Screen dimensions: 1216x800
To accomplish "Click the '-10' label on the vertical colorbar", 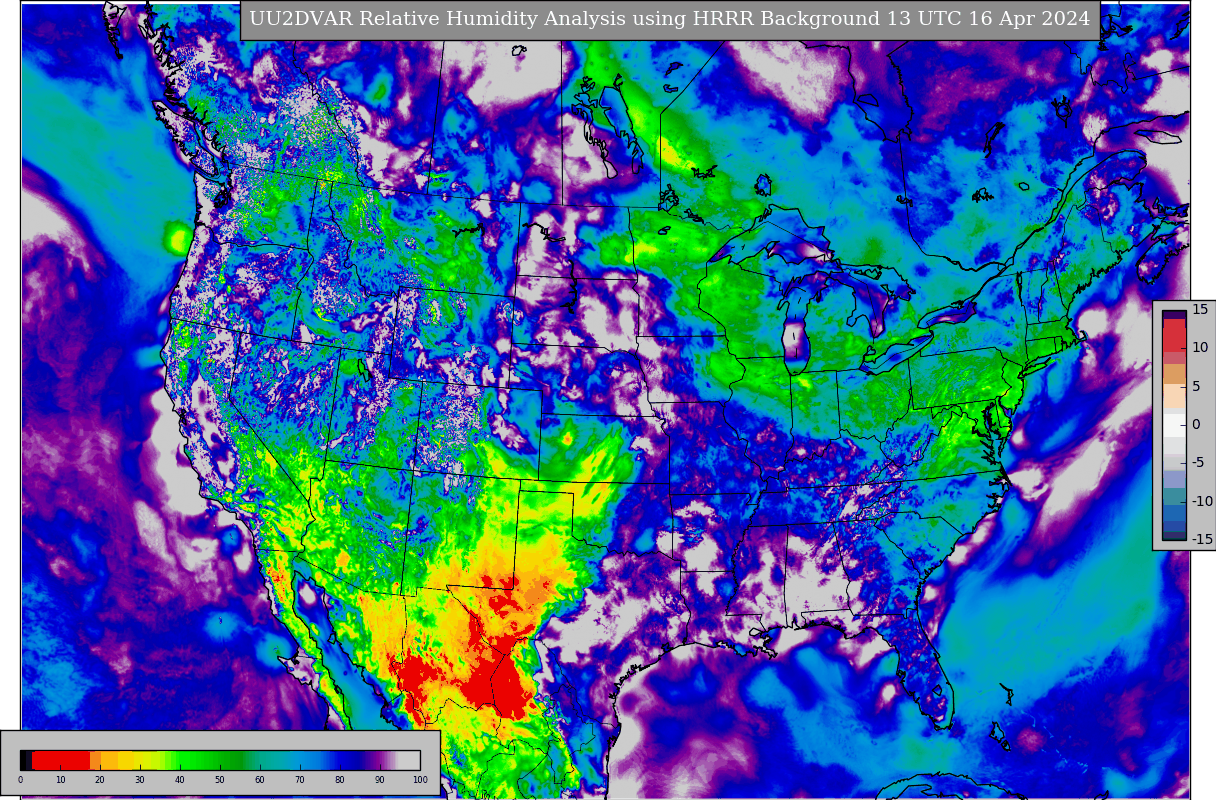I will click(1201, 501).
